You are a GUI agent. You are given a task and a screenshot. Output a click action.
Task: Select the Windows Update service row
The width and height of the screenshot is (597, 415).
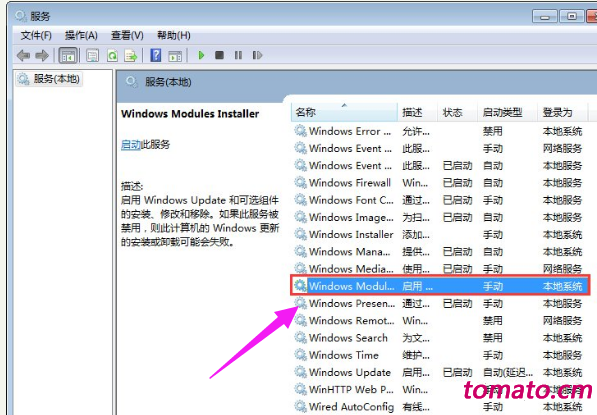441,372
